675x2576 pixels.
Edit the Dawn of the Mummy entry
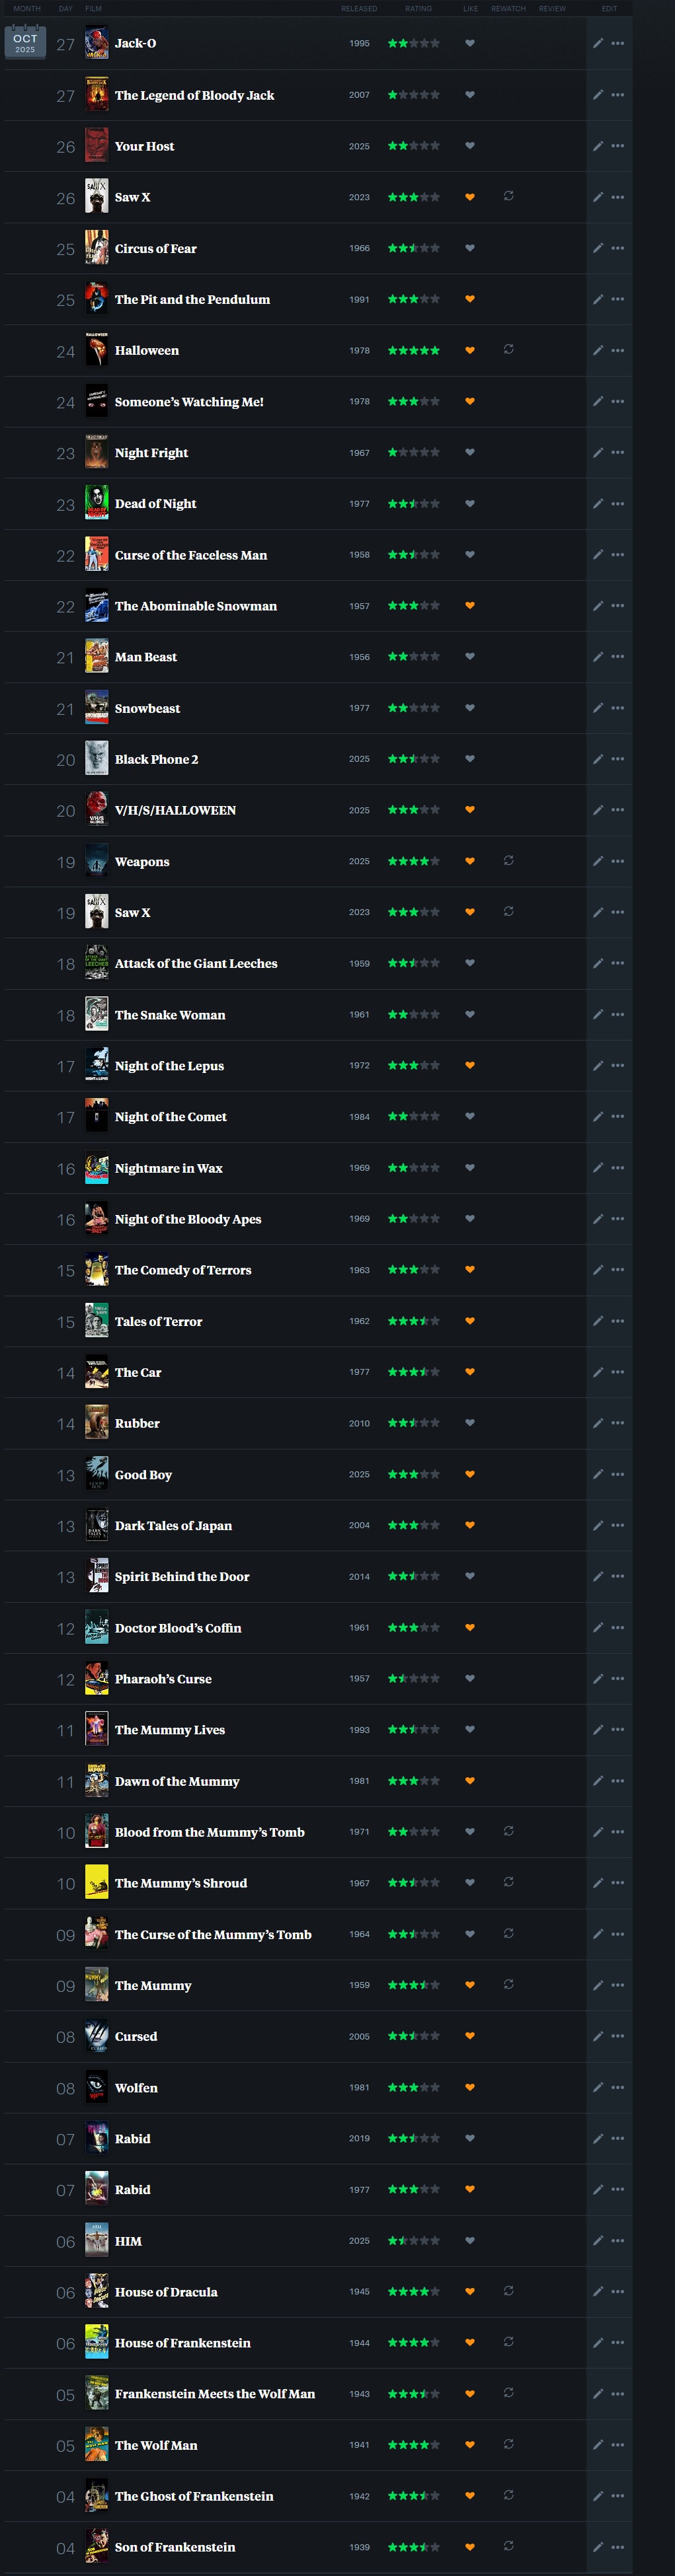[x=598, y=1781]
